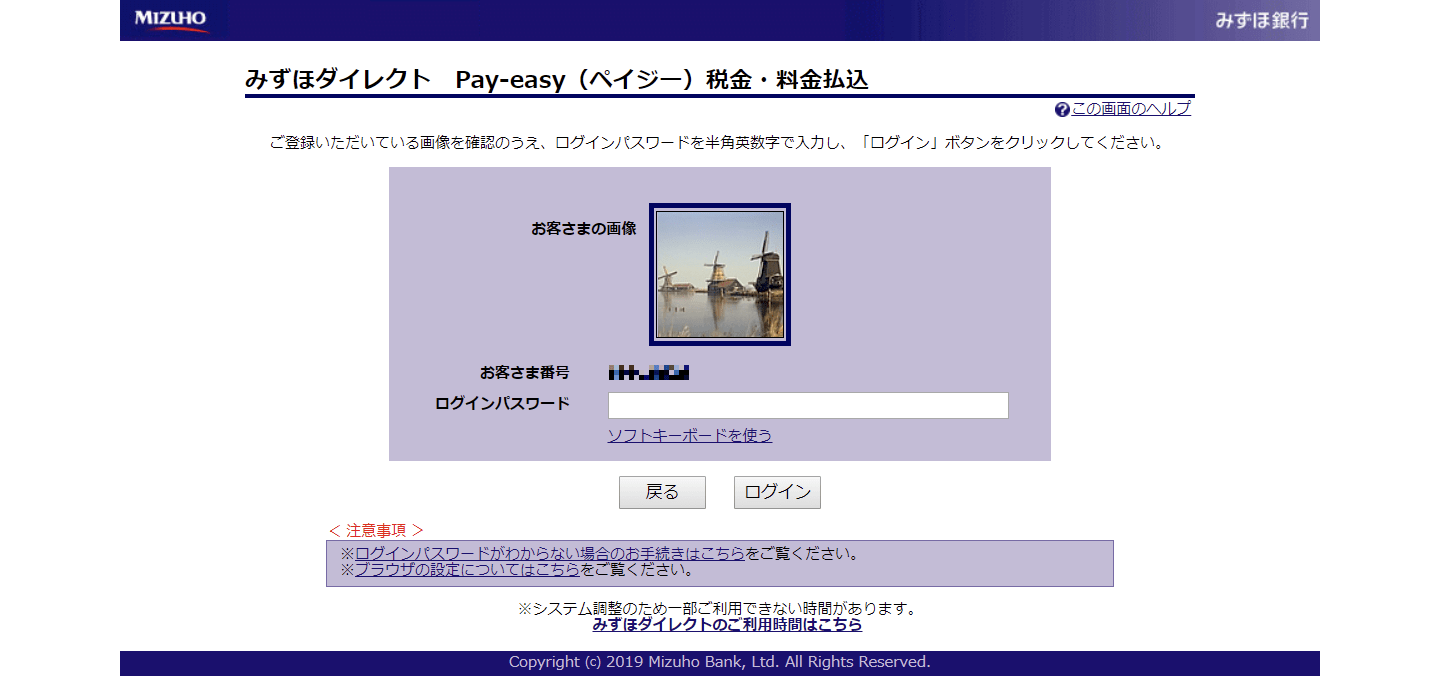Click the MIZUHO logo in header
1440x676 pixels.
(171, 20)
